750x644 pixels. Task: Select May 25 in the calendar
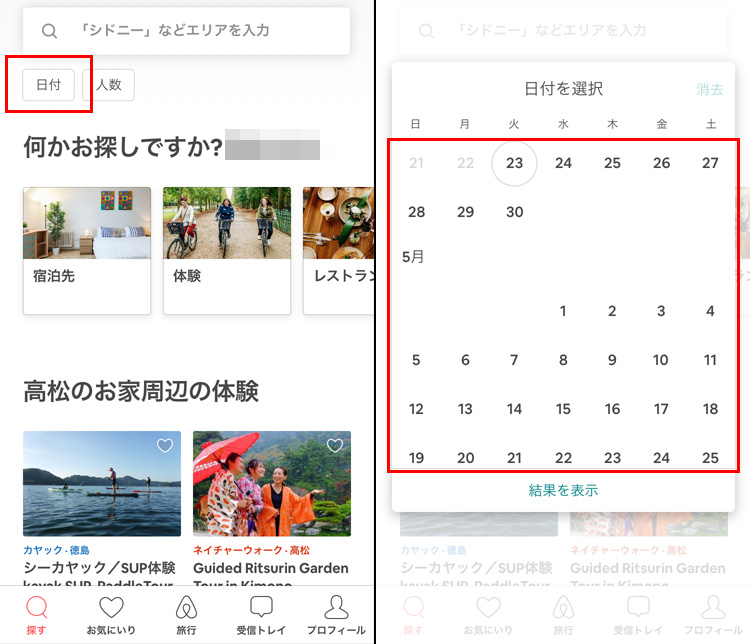pos(710,458)
